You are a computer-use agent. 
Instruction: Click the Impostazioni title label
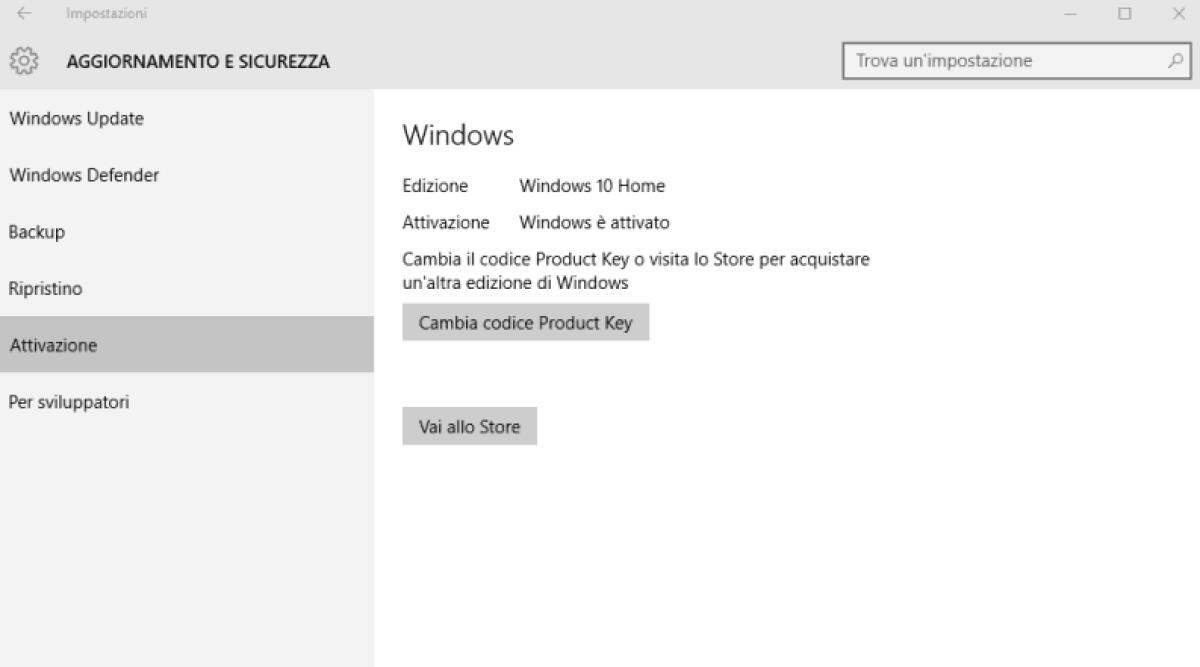(x=106, y=13)
